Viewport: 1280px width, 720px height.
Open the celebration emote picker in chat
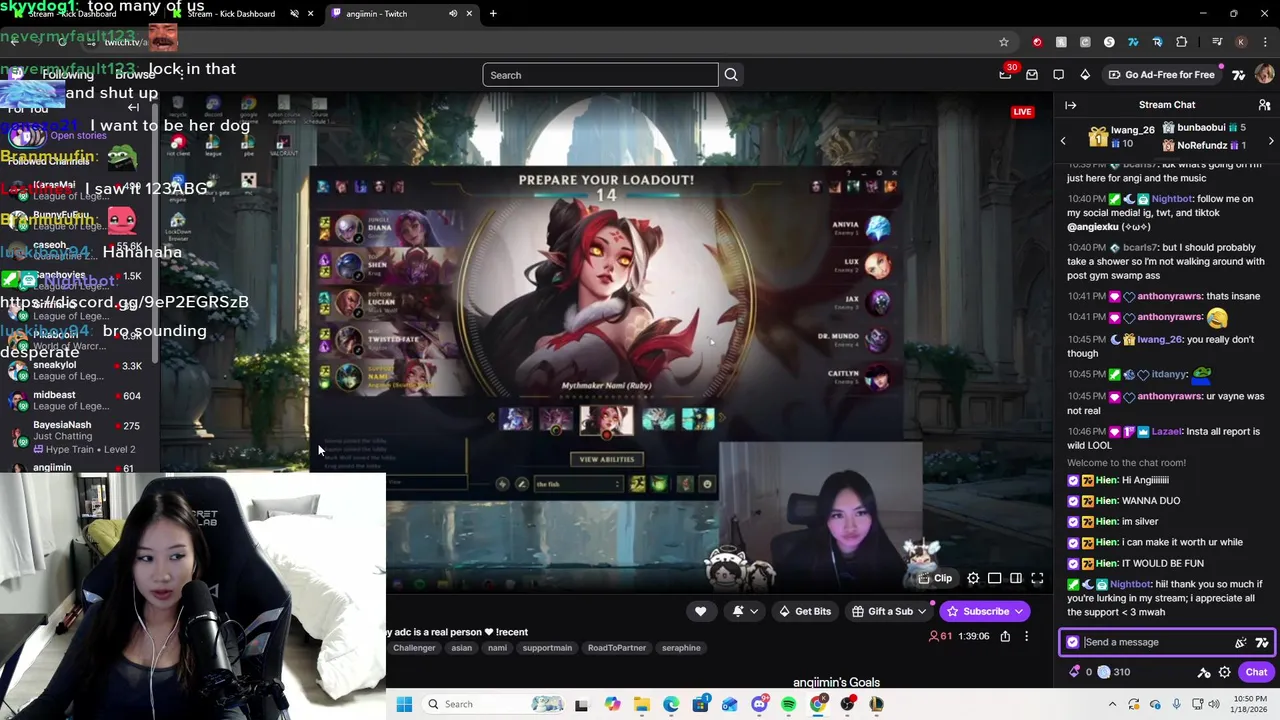pyautogui.click(x=1241, y=642)
